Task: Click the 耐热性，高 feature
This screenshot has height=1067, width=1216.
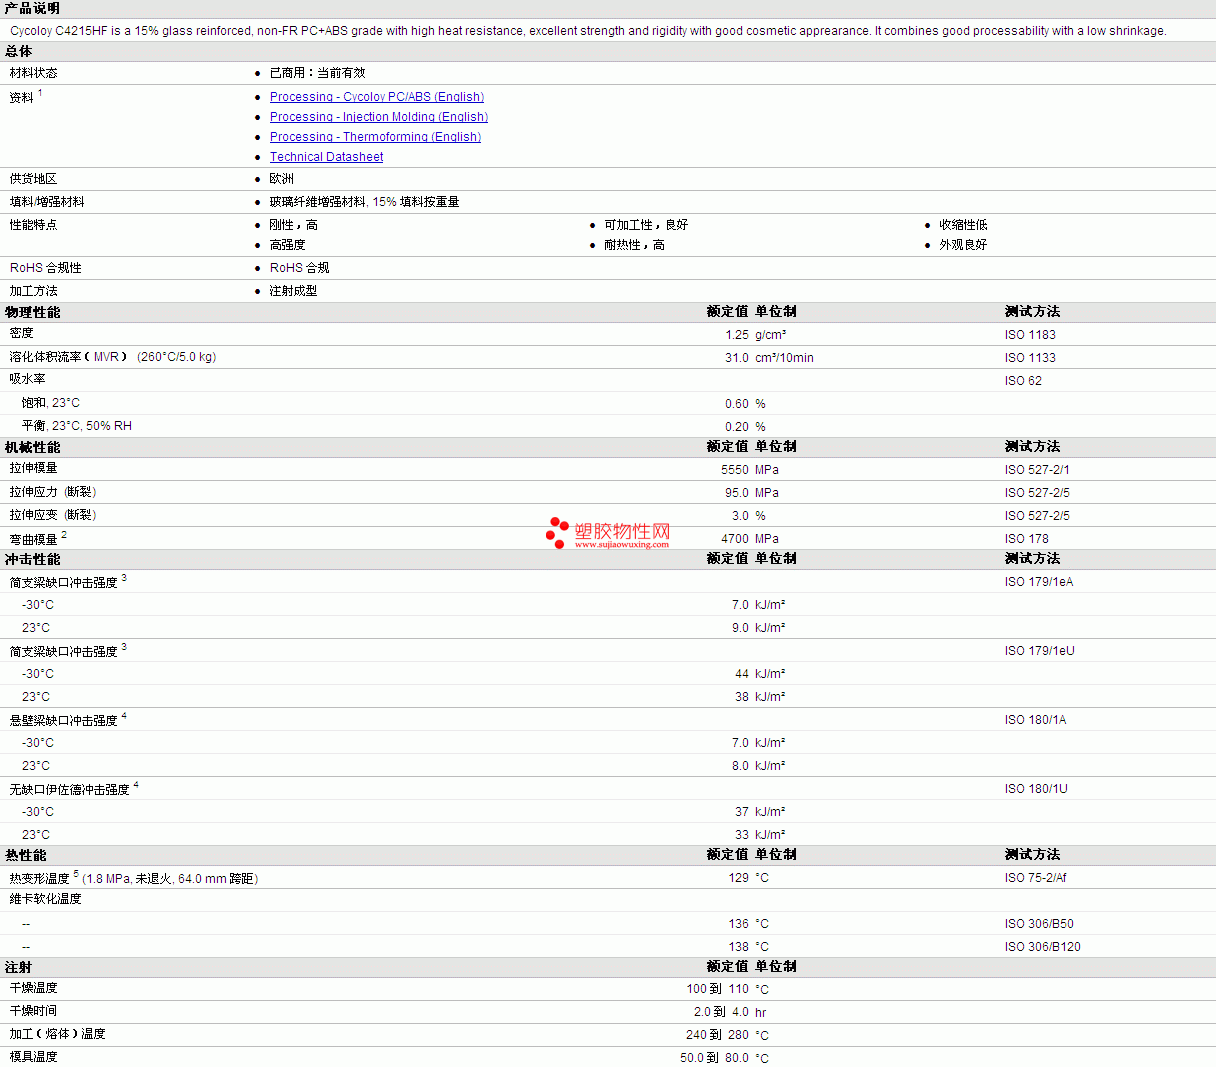Action: click(634, 245)
